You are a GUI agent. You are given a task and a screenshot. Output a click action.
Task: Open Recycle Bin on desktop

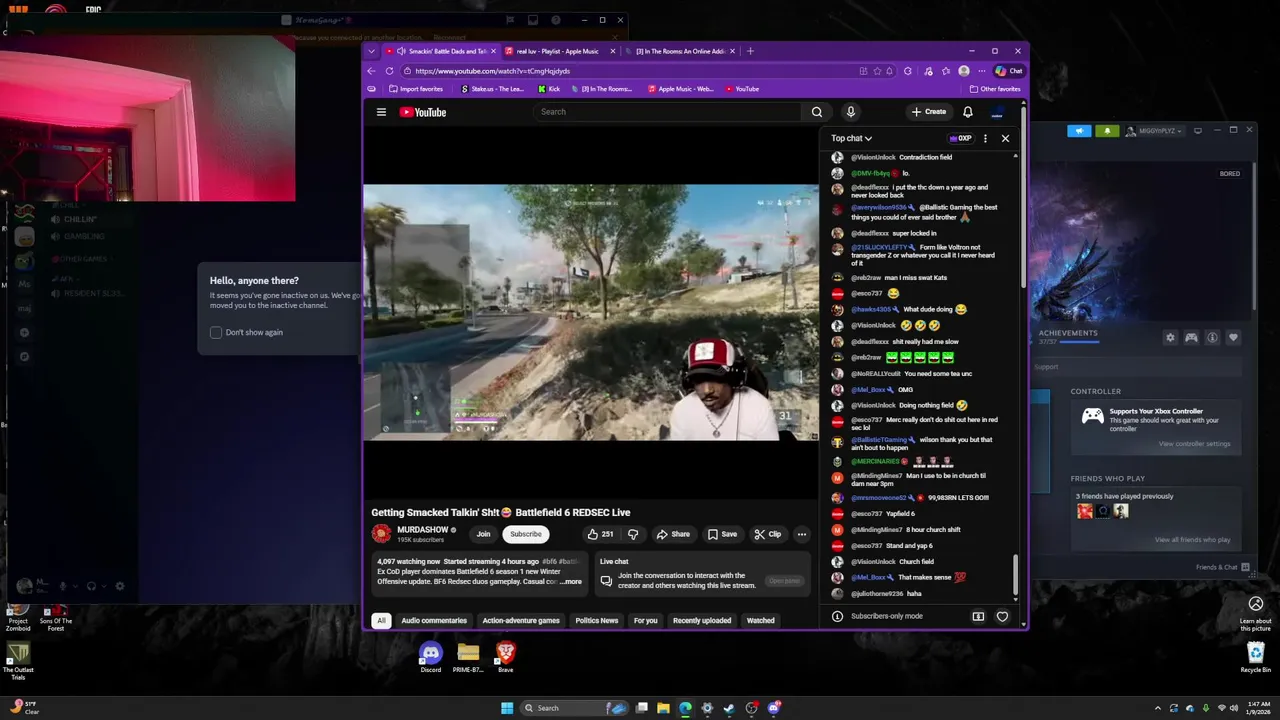pos(1256,657)
